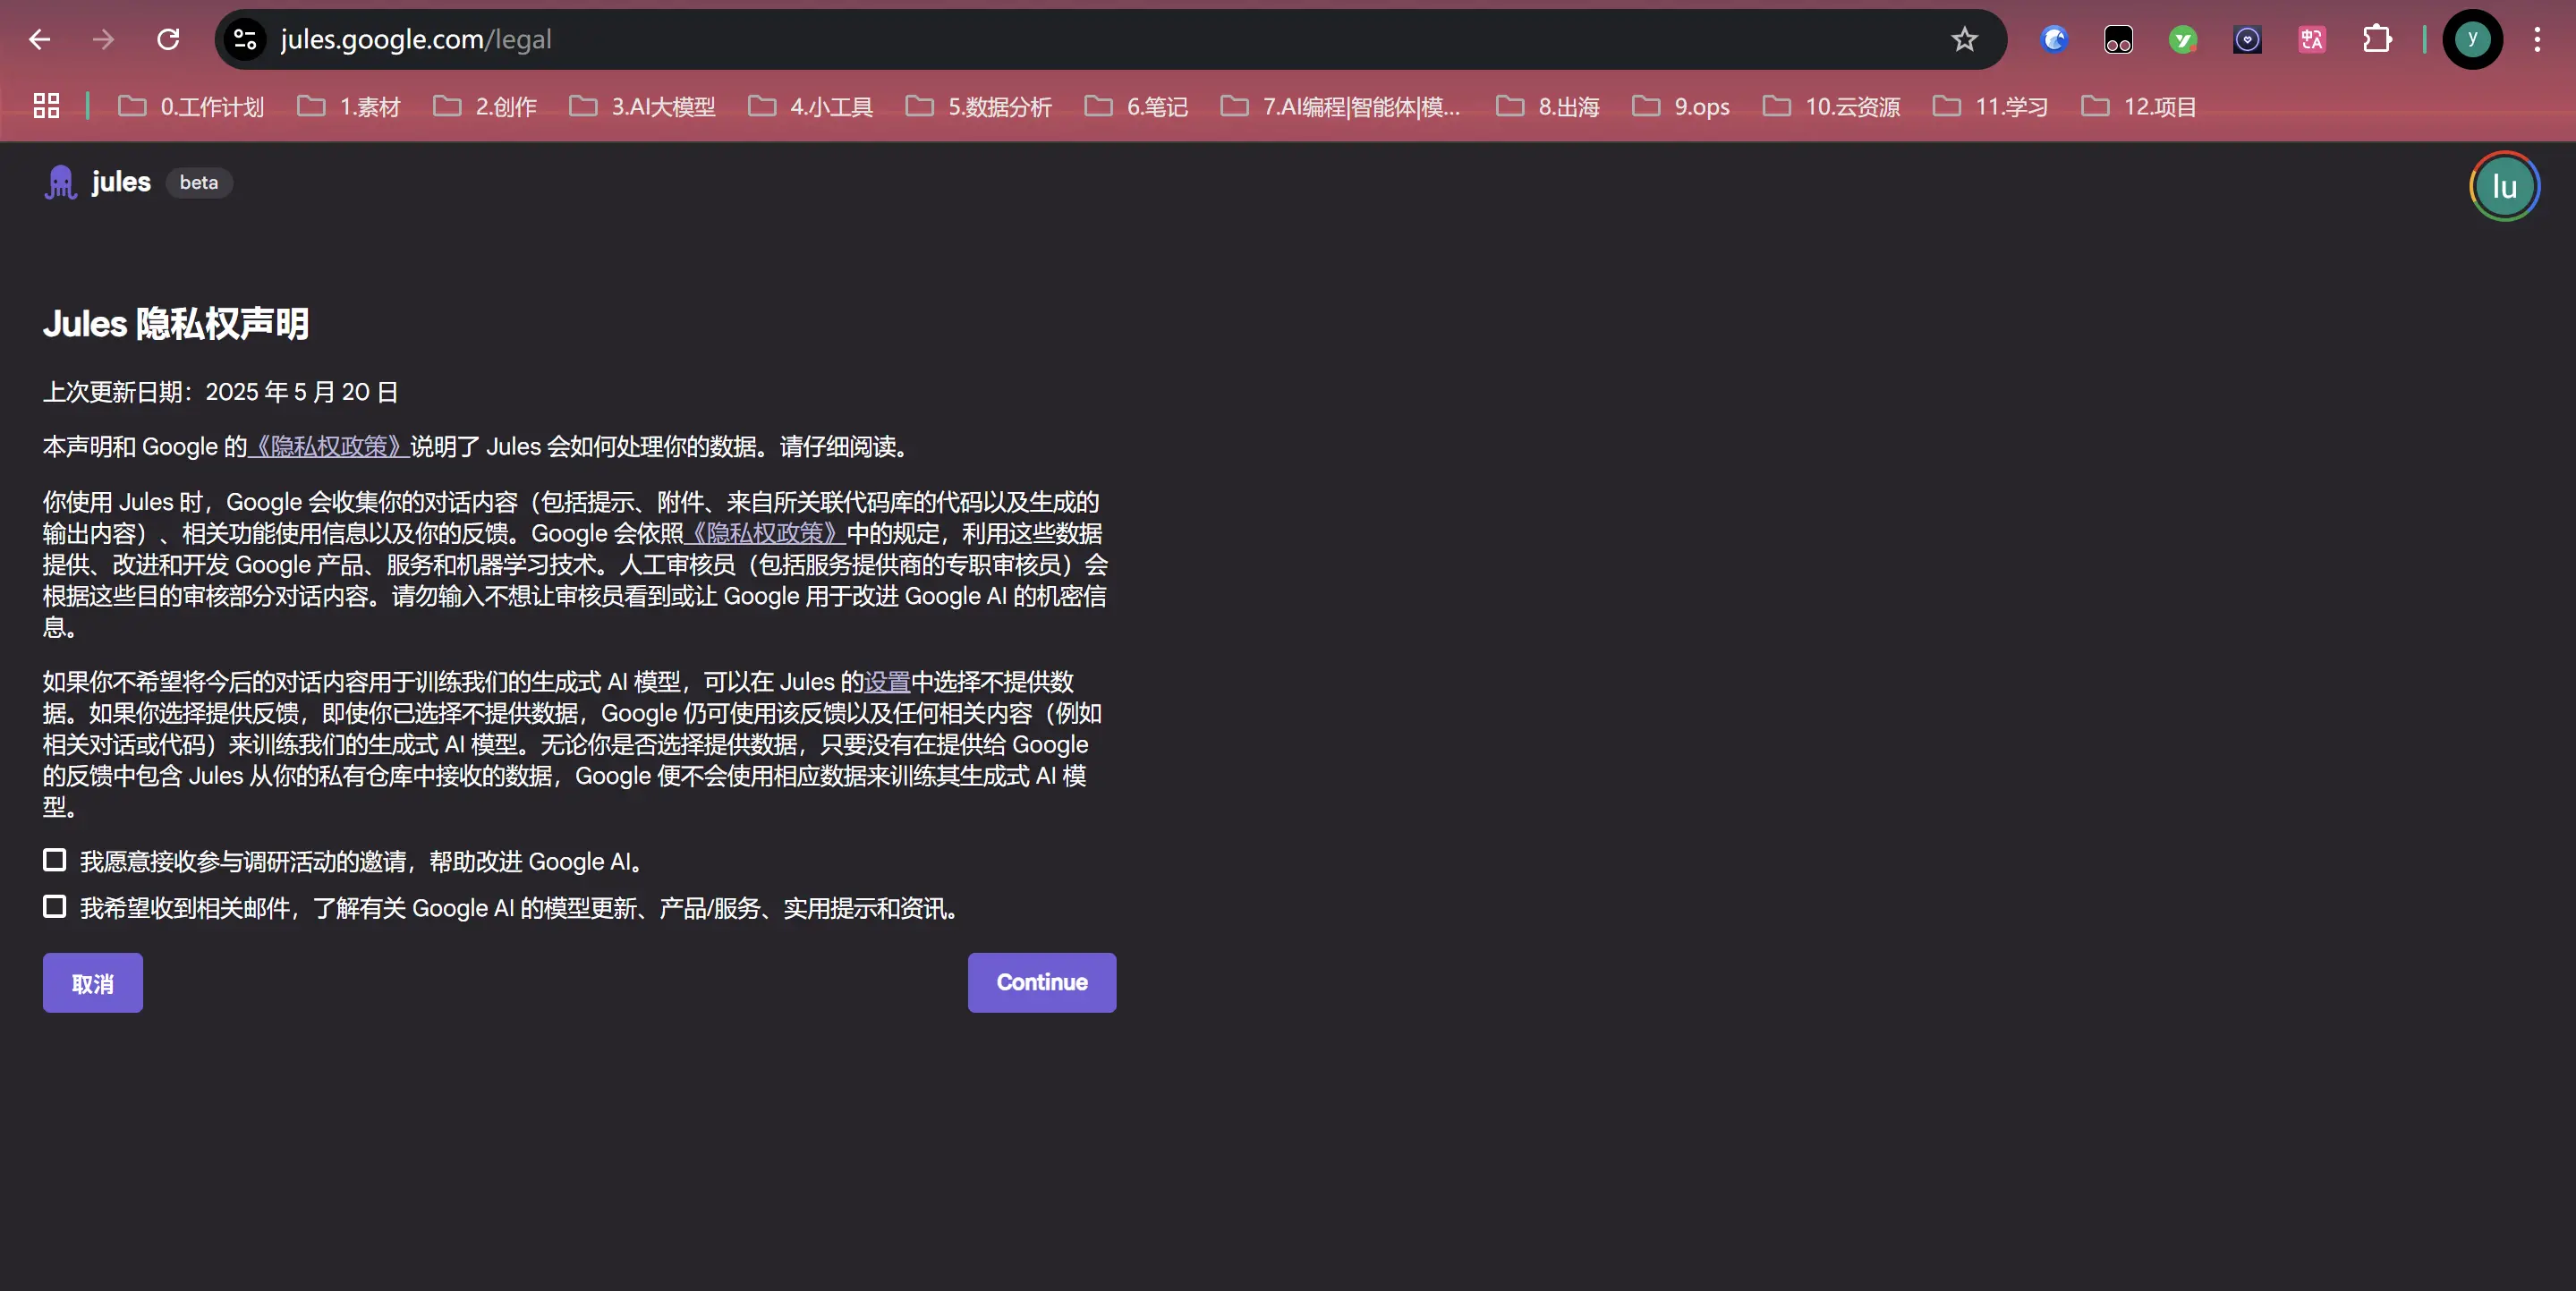The width and height of the screenshot is (2576, 1291).
Task: Reload the page with the refresh icon
Action: [x=168, y=39]
